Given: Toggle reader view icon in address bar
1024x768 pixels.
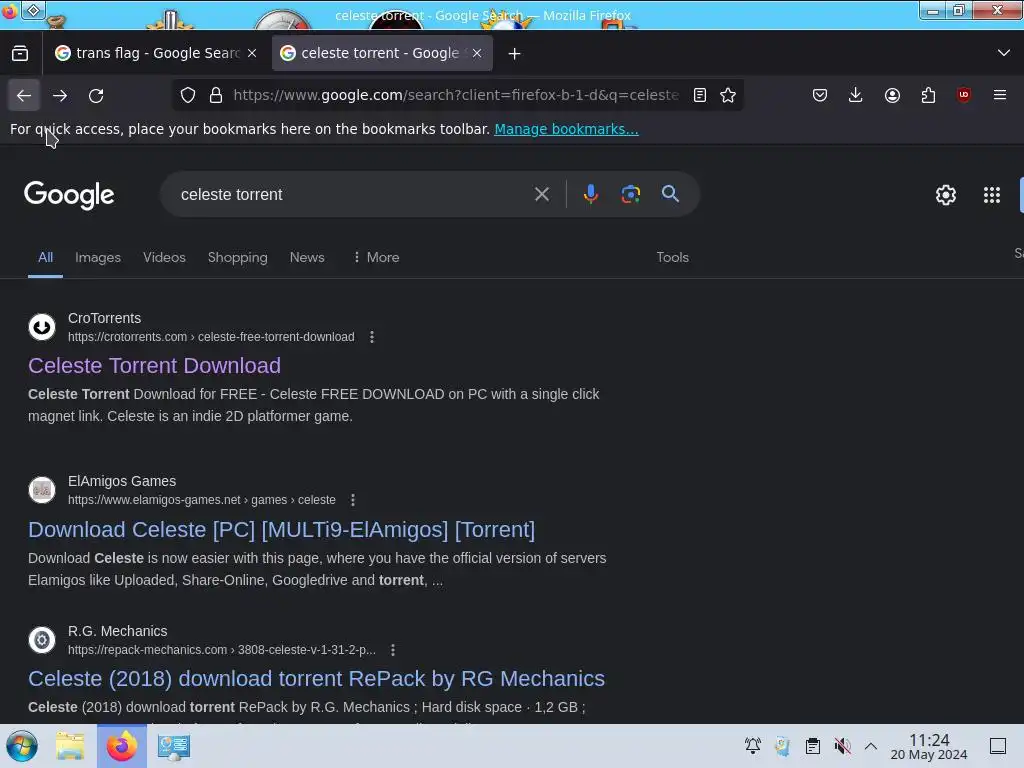Looking at the screenshot, I should tap(699, 95).
